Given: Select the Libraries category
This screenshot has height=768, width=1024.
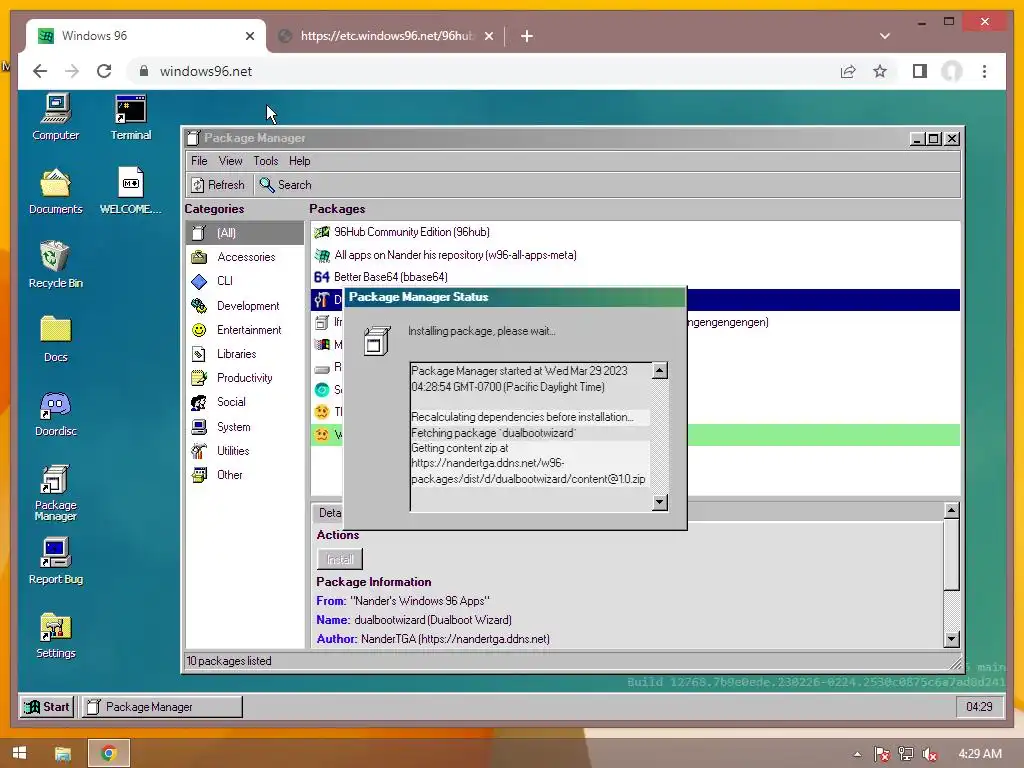Looking at the screenshot, I should pyautogui.click(x=245, y=354).
